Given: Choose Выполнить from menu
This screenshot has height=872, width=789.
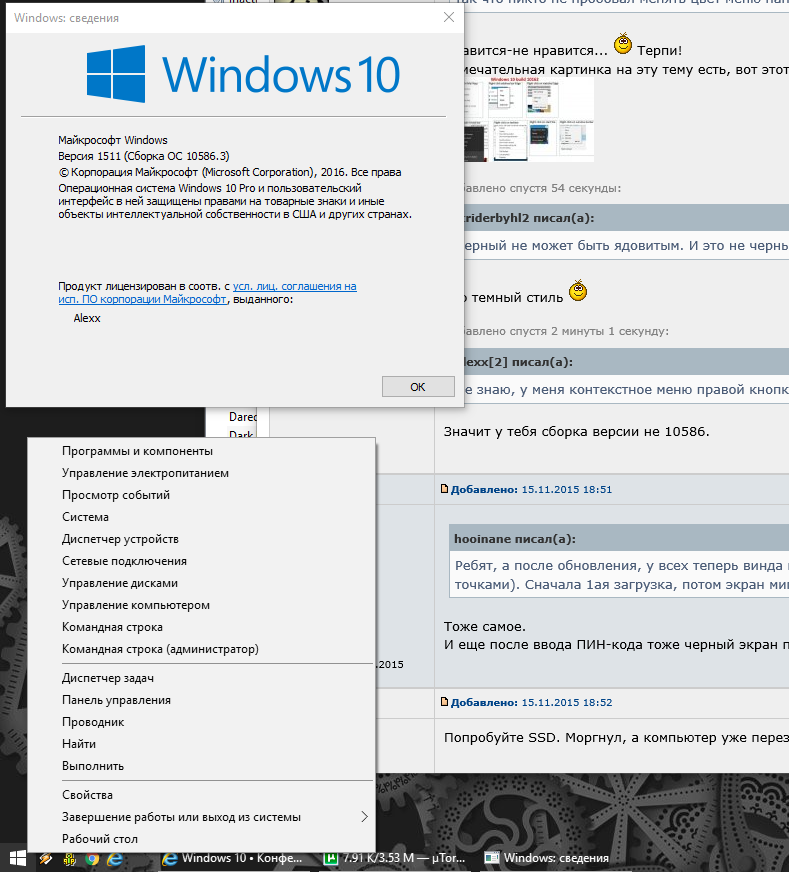Looking at the screenshot, I should (201, 766).
